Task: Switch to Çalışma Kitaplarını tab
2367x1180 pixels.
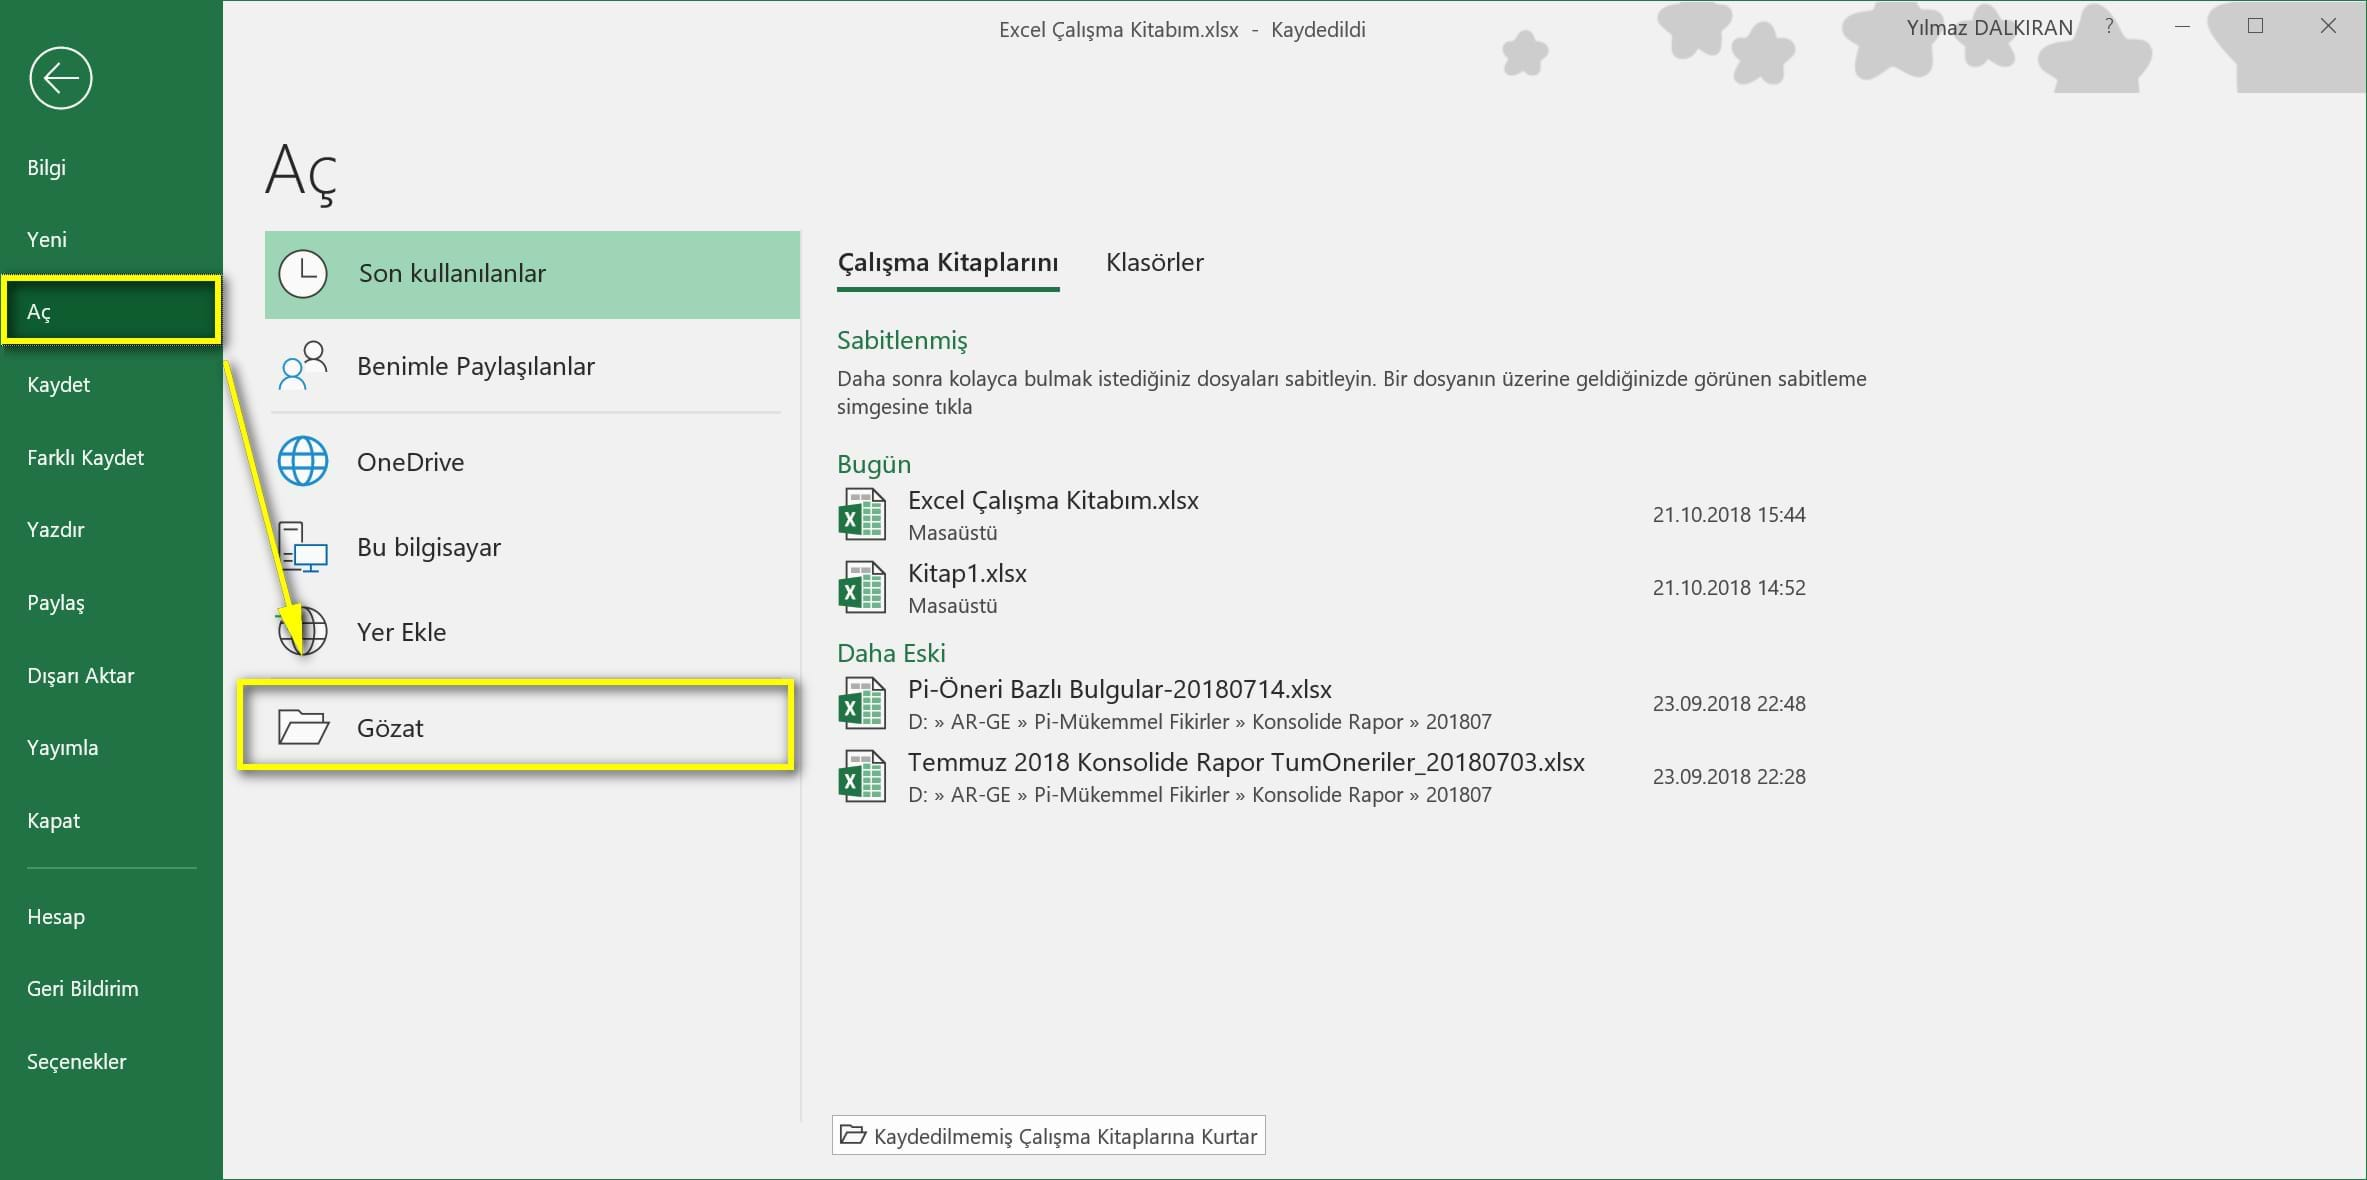Action: [x=948, y=263]
